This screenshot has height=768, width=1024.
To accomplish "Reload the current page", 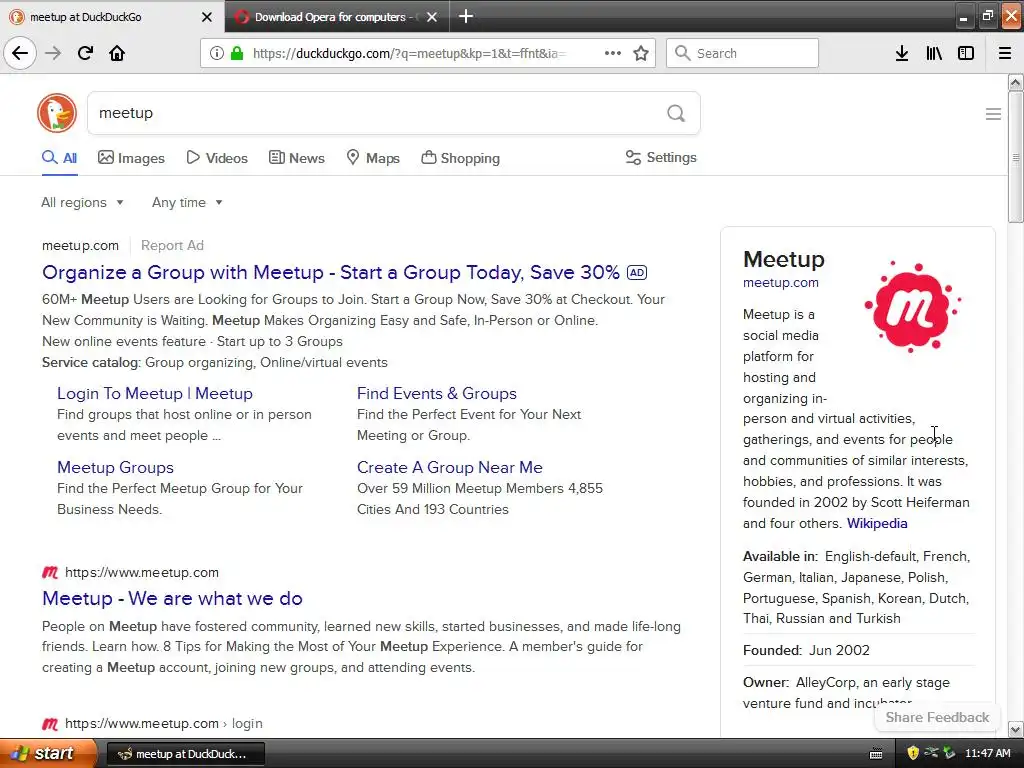I will pos(85,53).
